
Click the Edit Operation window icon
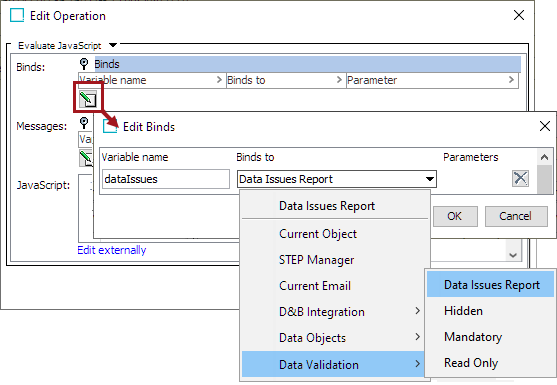tap(17, 16)
